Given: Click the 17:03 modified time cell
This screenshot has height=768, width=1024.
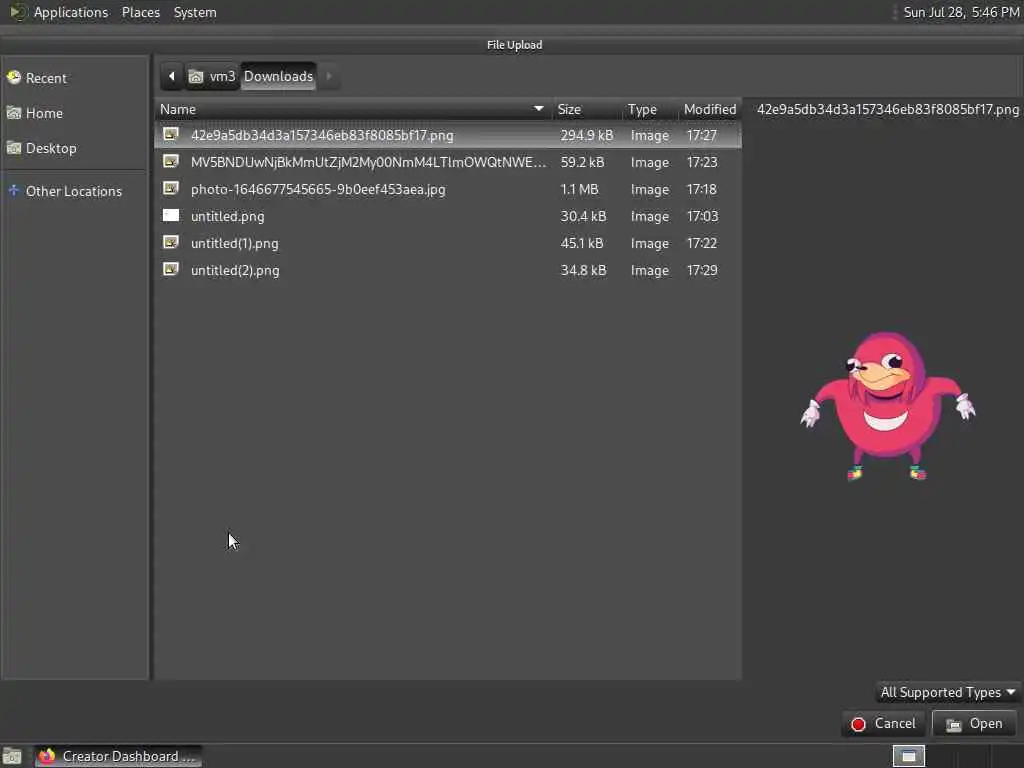Looking at the screenshot, I should (x=702, y=216).
